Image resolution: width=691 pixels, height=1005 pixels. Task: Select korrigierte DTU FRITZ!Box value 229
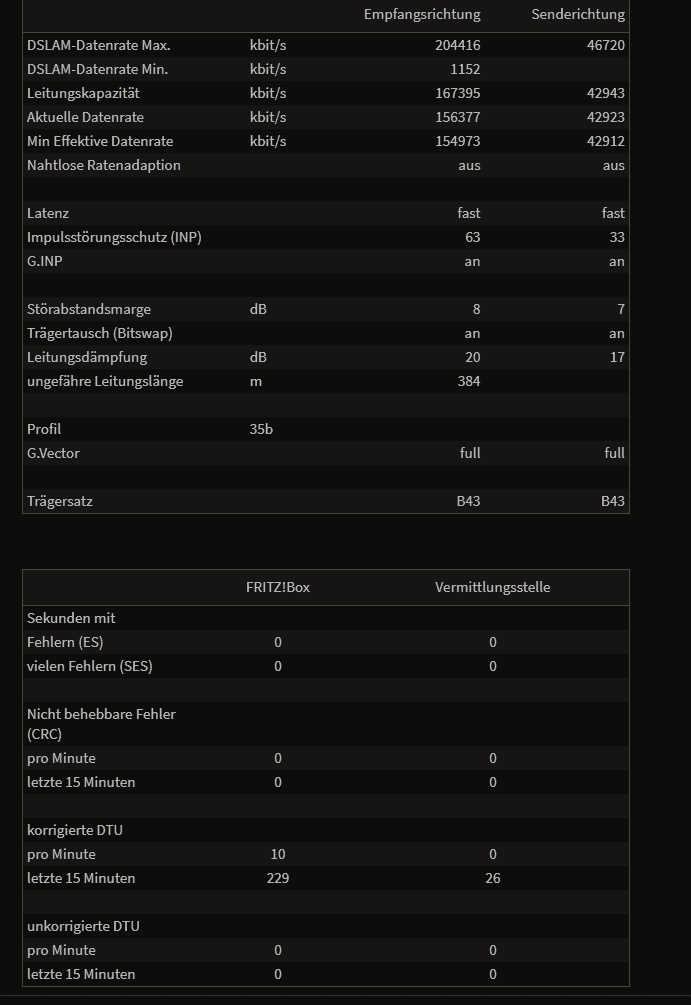[278, 878]
